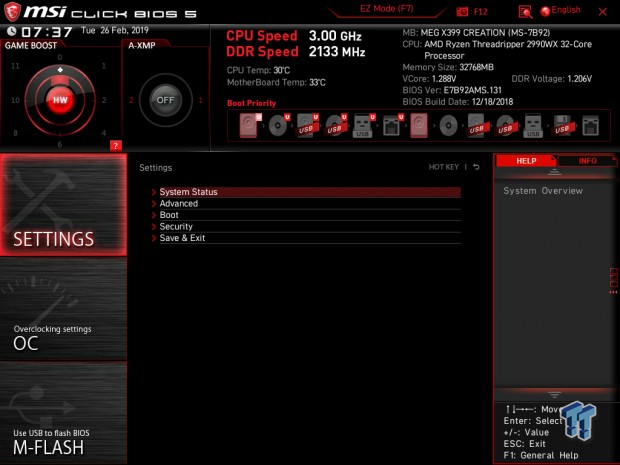This screenshot has height=465, width=620.
Task: Click the help panel bottom scroll handle
Action: point(554,394)
